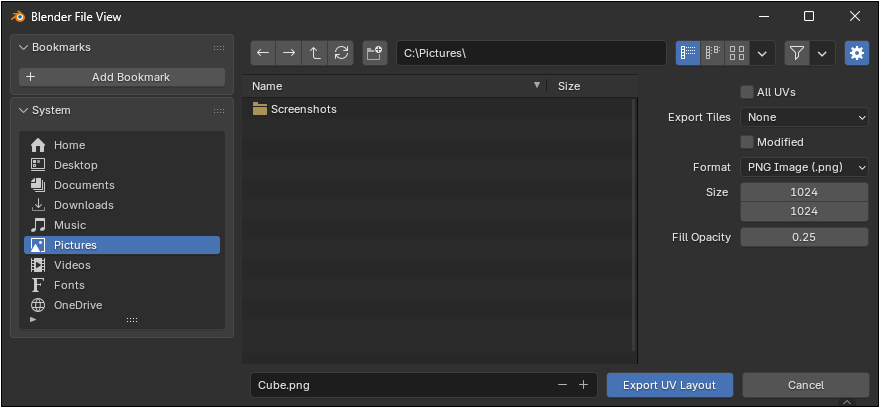
Task: Go back to previous folder
Action: (x=263, y=53)
